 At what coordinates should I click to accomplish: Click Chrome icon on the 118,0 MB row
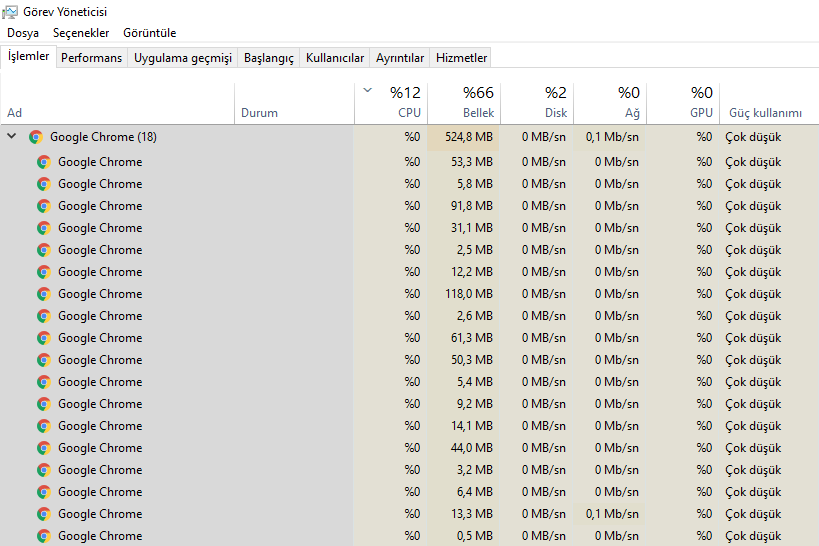point(44,294)
